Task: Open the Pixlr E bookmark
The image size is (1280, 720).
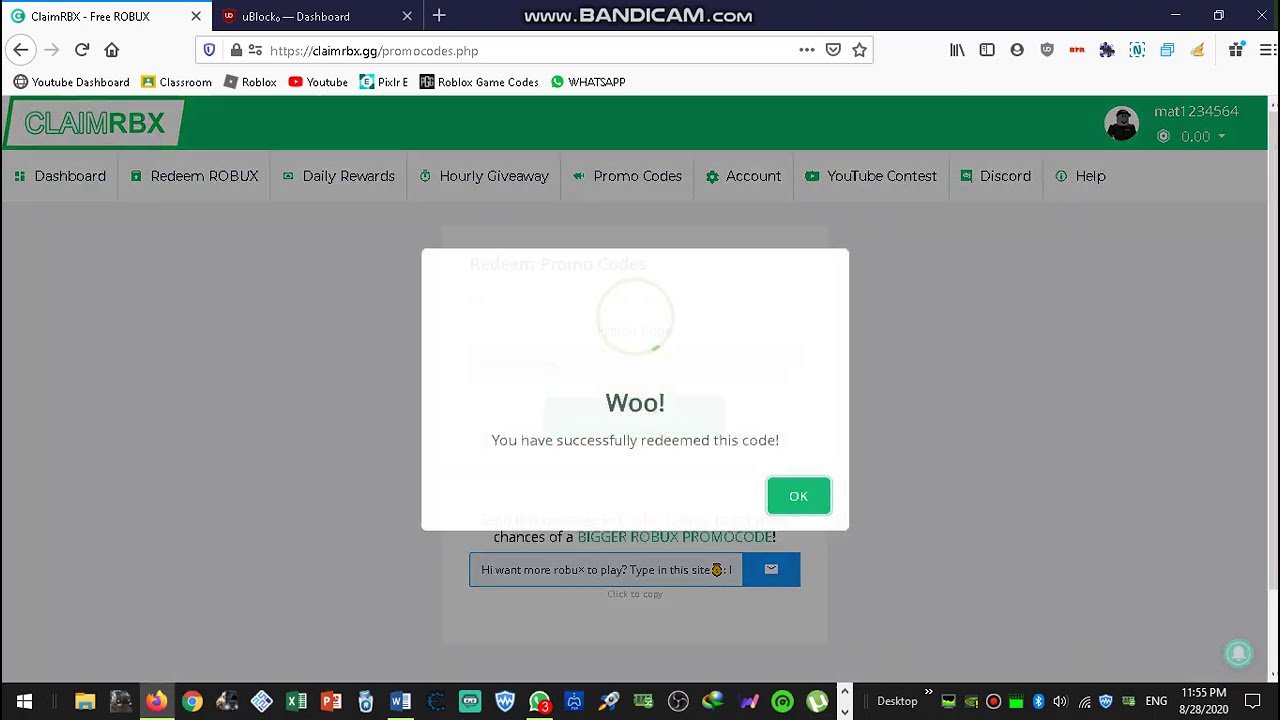Action: tap(384, 82)
